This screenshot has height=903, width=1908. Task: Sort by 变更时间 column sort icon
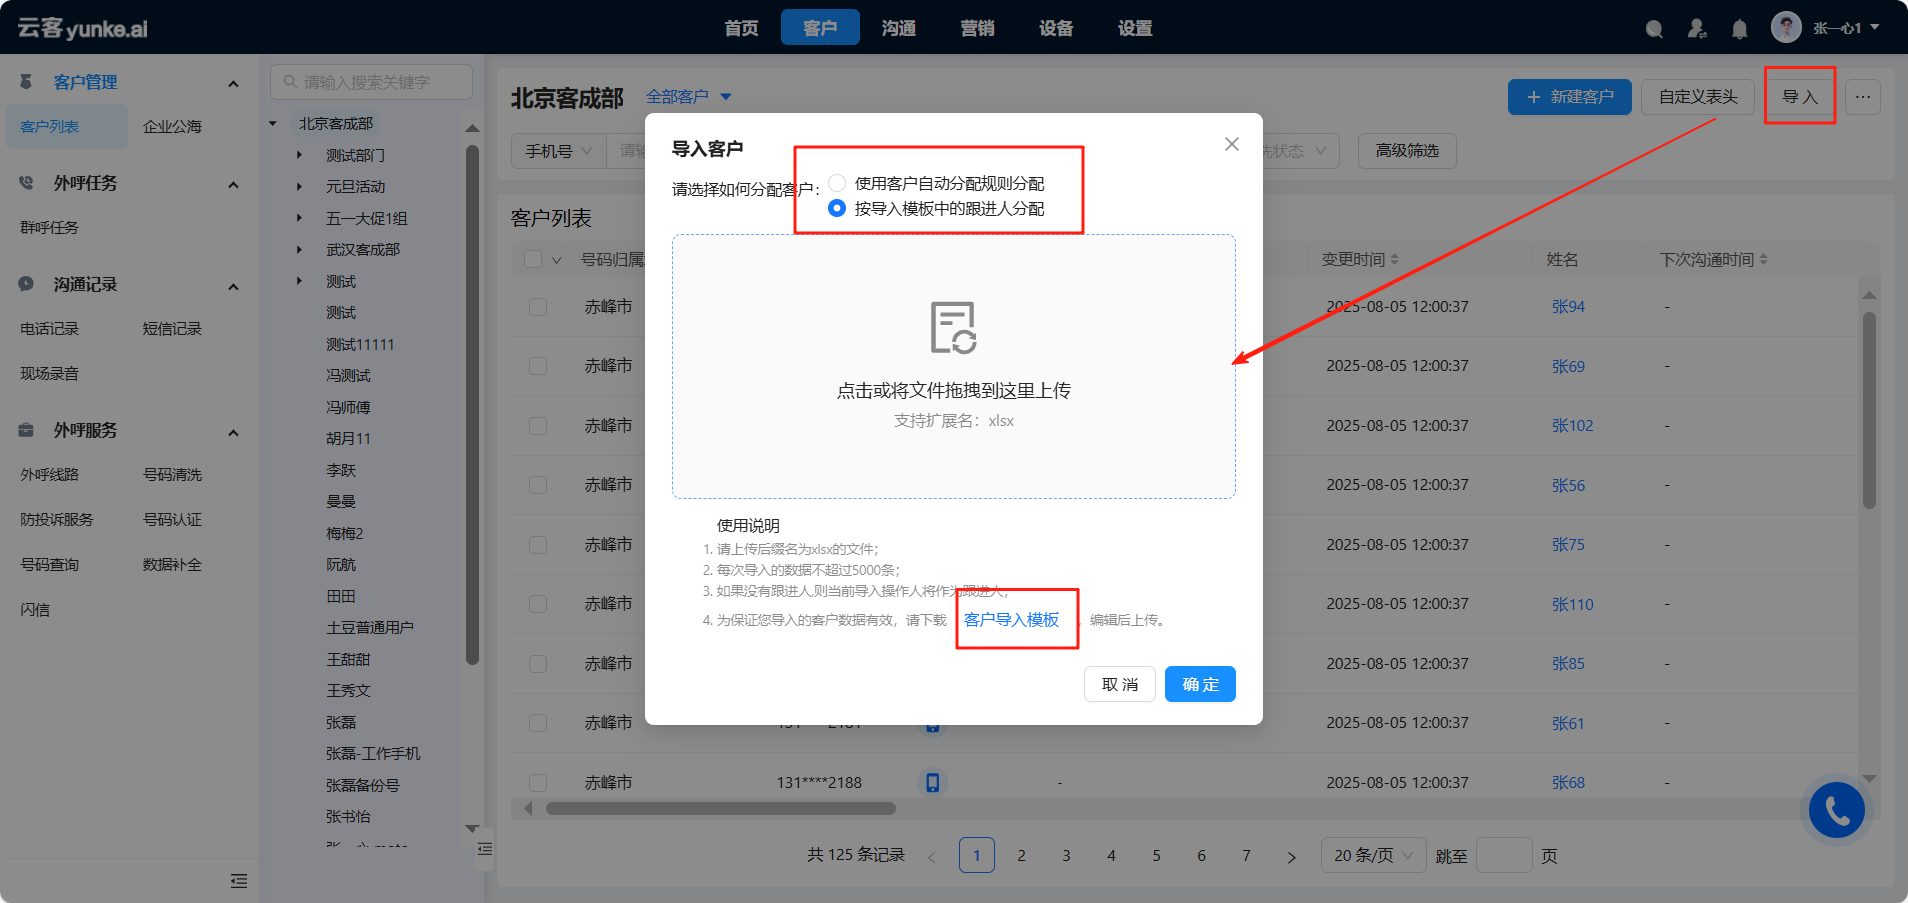click(1395, 259)
